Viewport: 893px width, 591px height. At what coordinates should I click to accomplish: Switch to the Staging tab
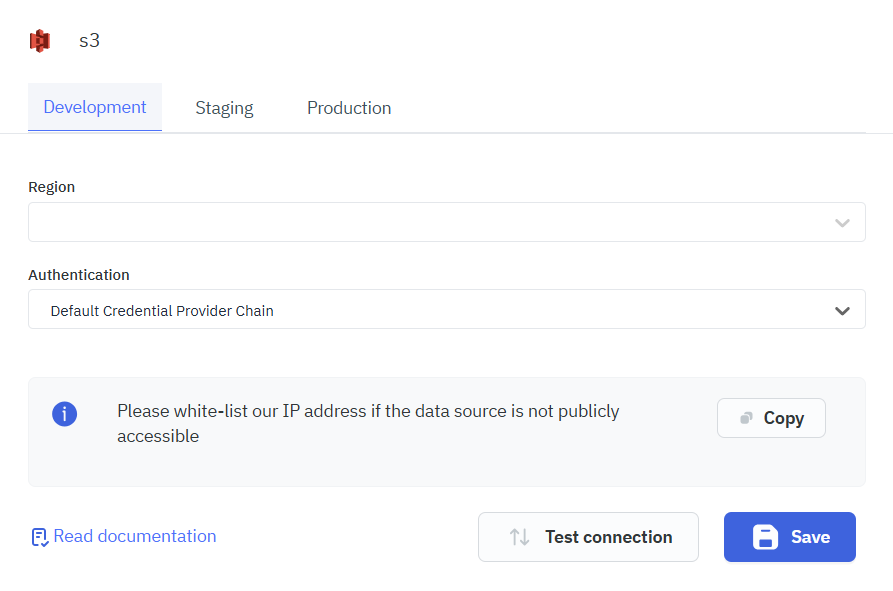(224, 107)
